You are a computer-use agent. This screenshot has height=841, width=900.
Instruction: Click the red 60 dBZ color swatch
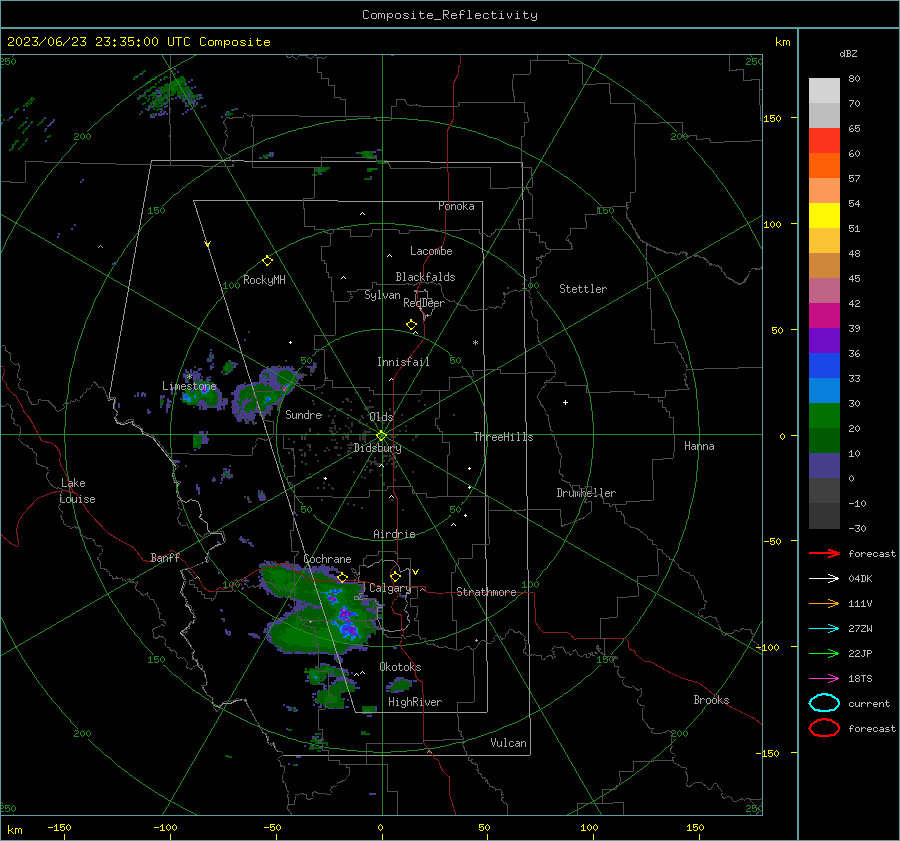[824, 141]
